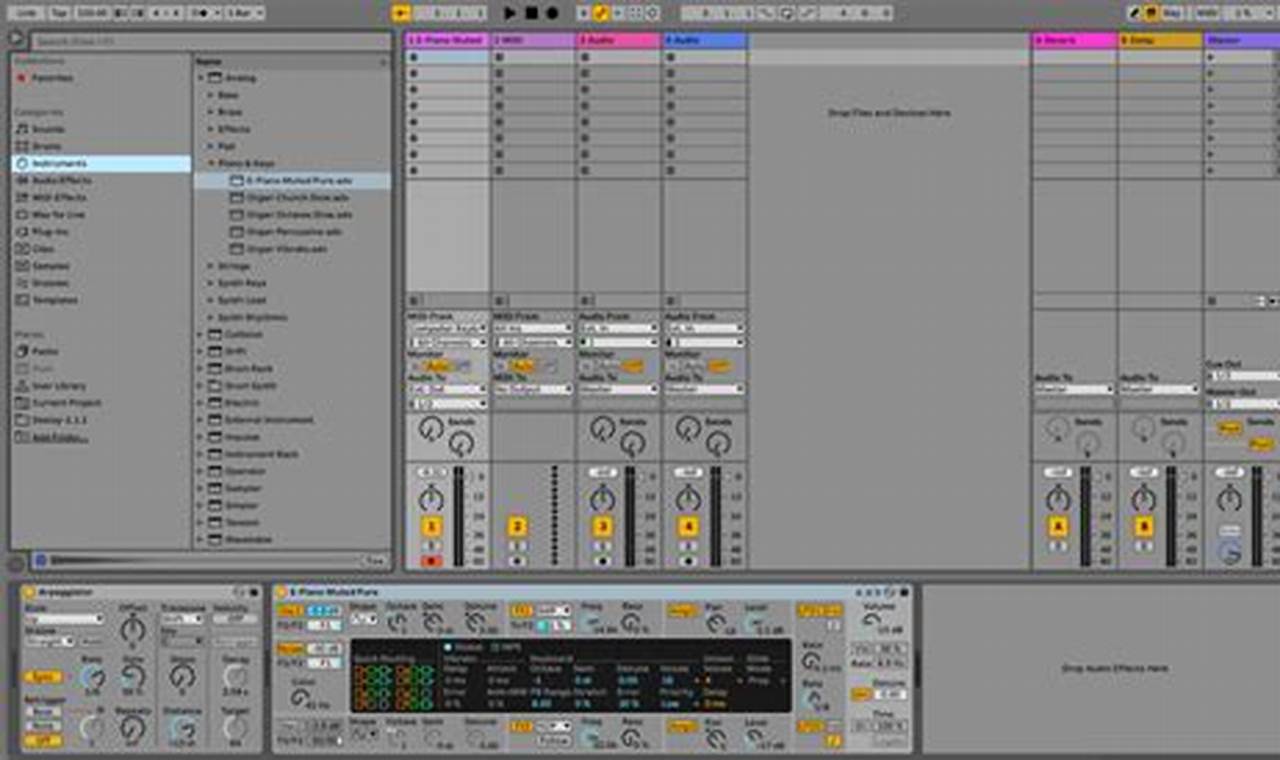Toggle track 1 activator button

click(x=431, y=527)
